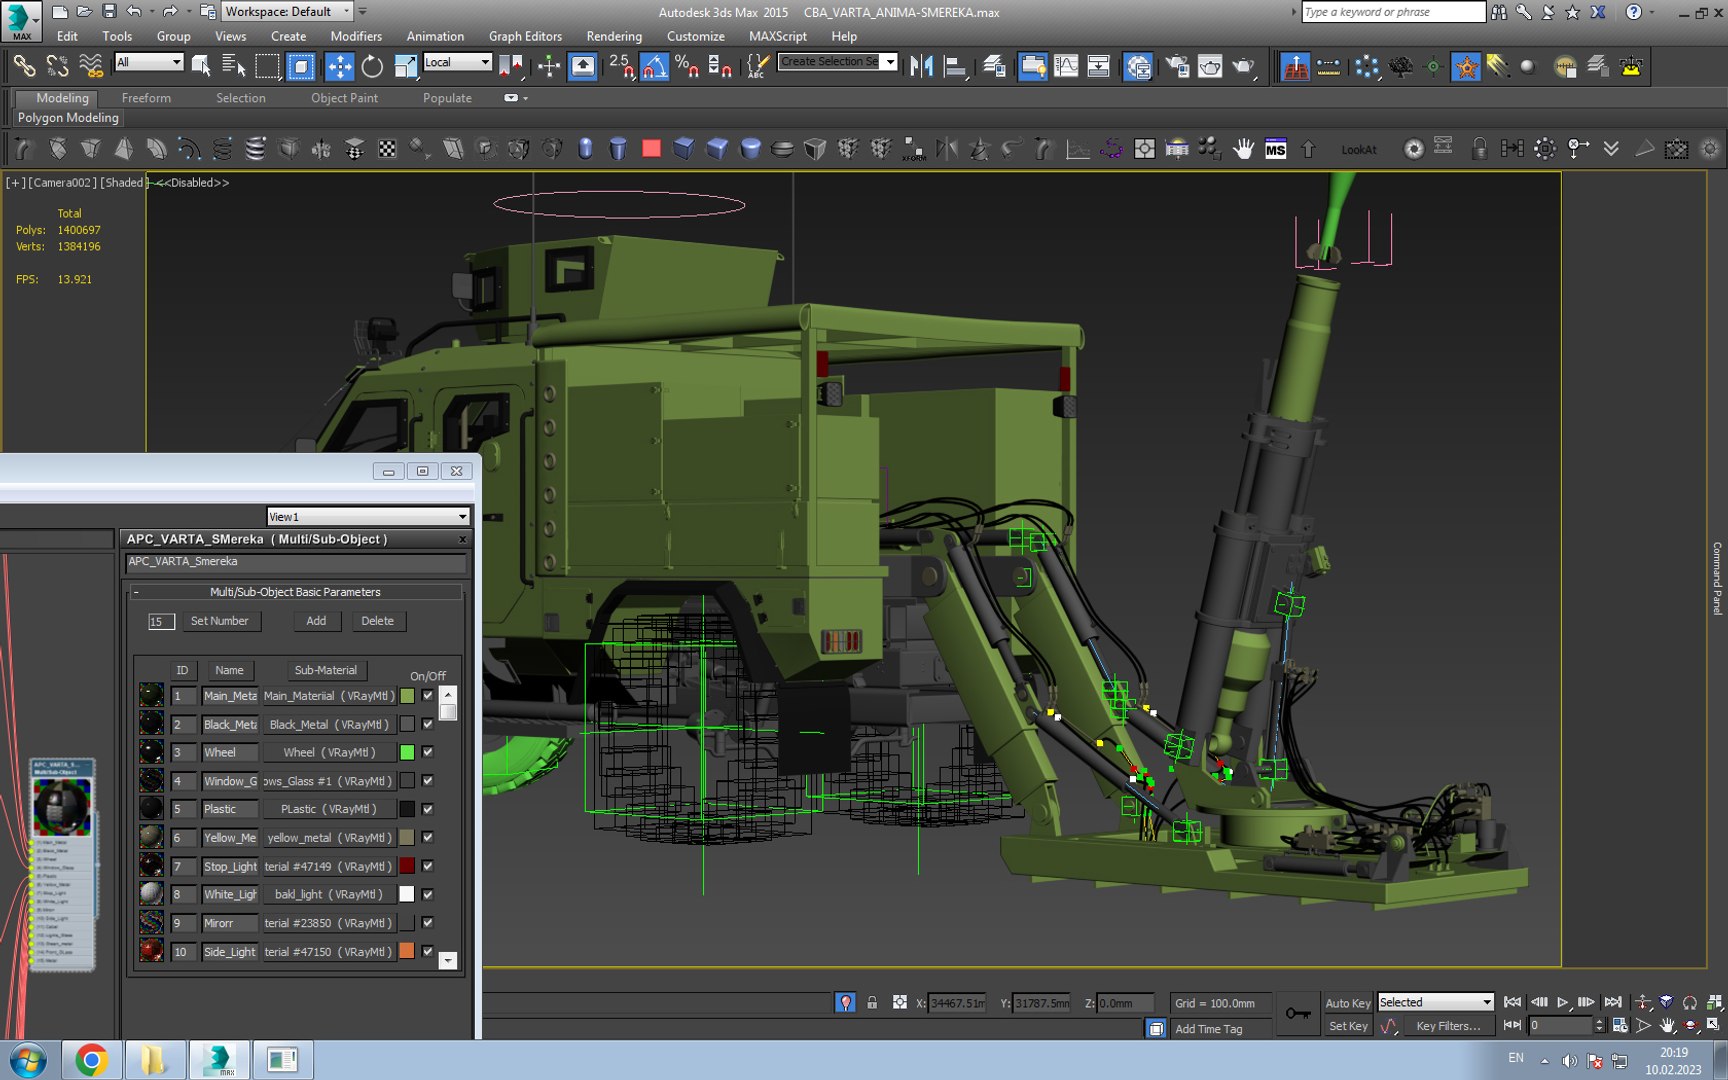This screenshot has width=1728, height=1080.
Task: Open the Graph Editors menu
Action: (x=525, y=36)
